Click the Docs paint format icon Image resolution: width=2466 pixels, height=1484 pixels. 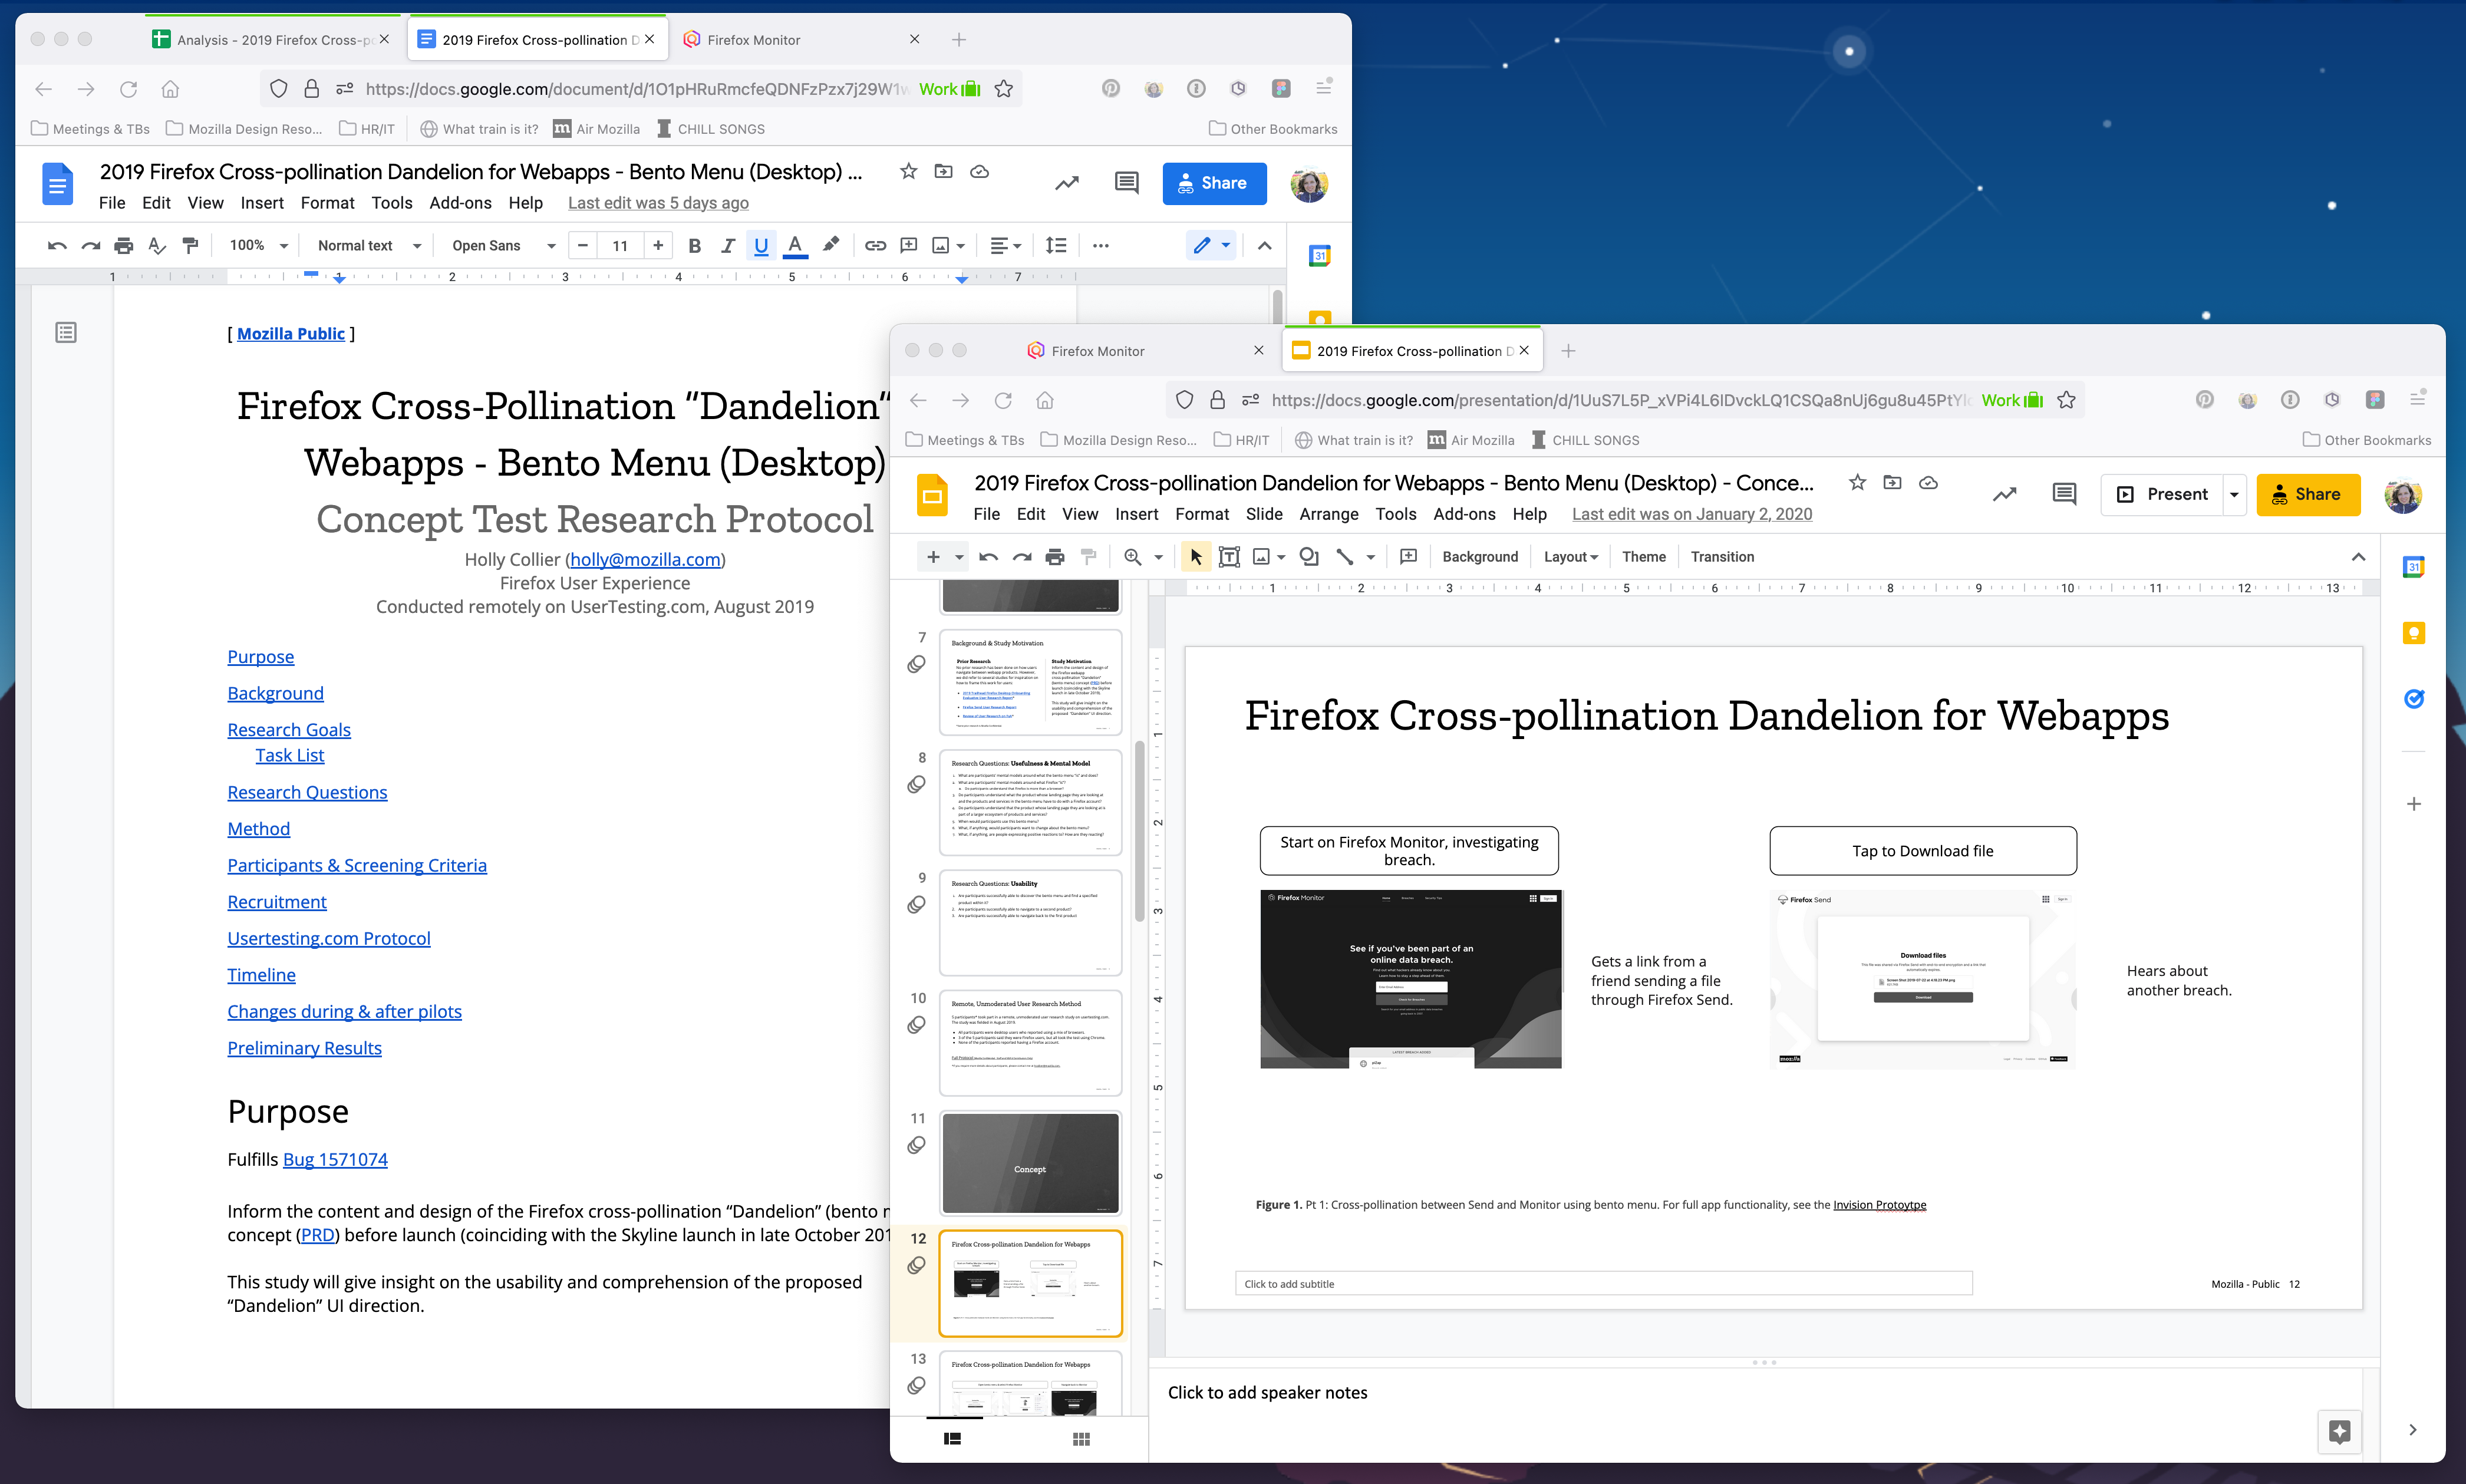point(190,246)
